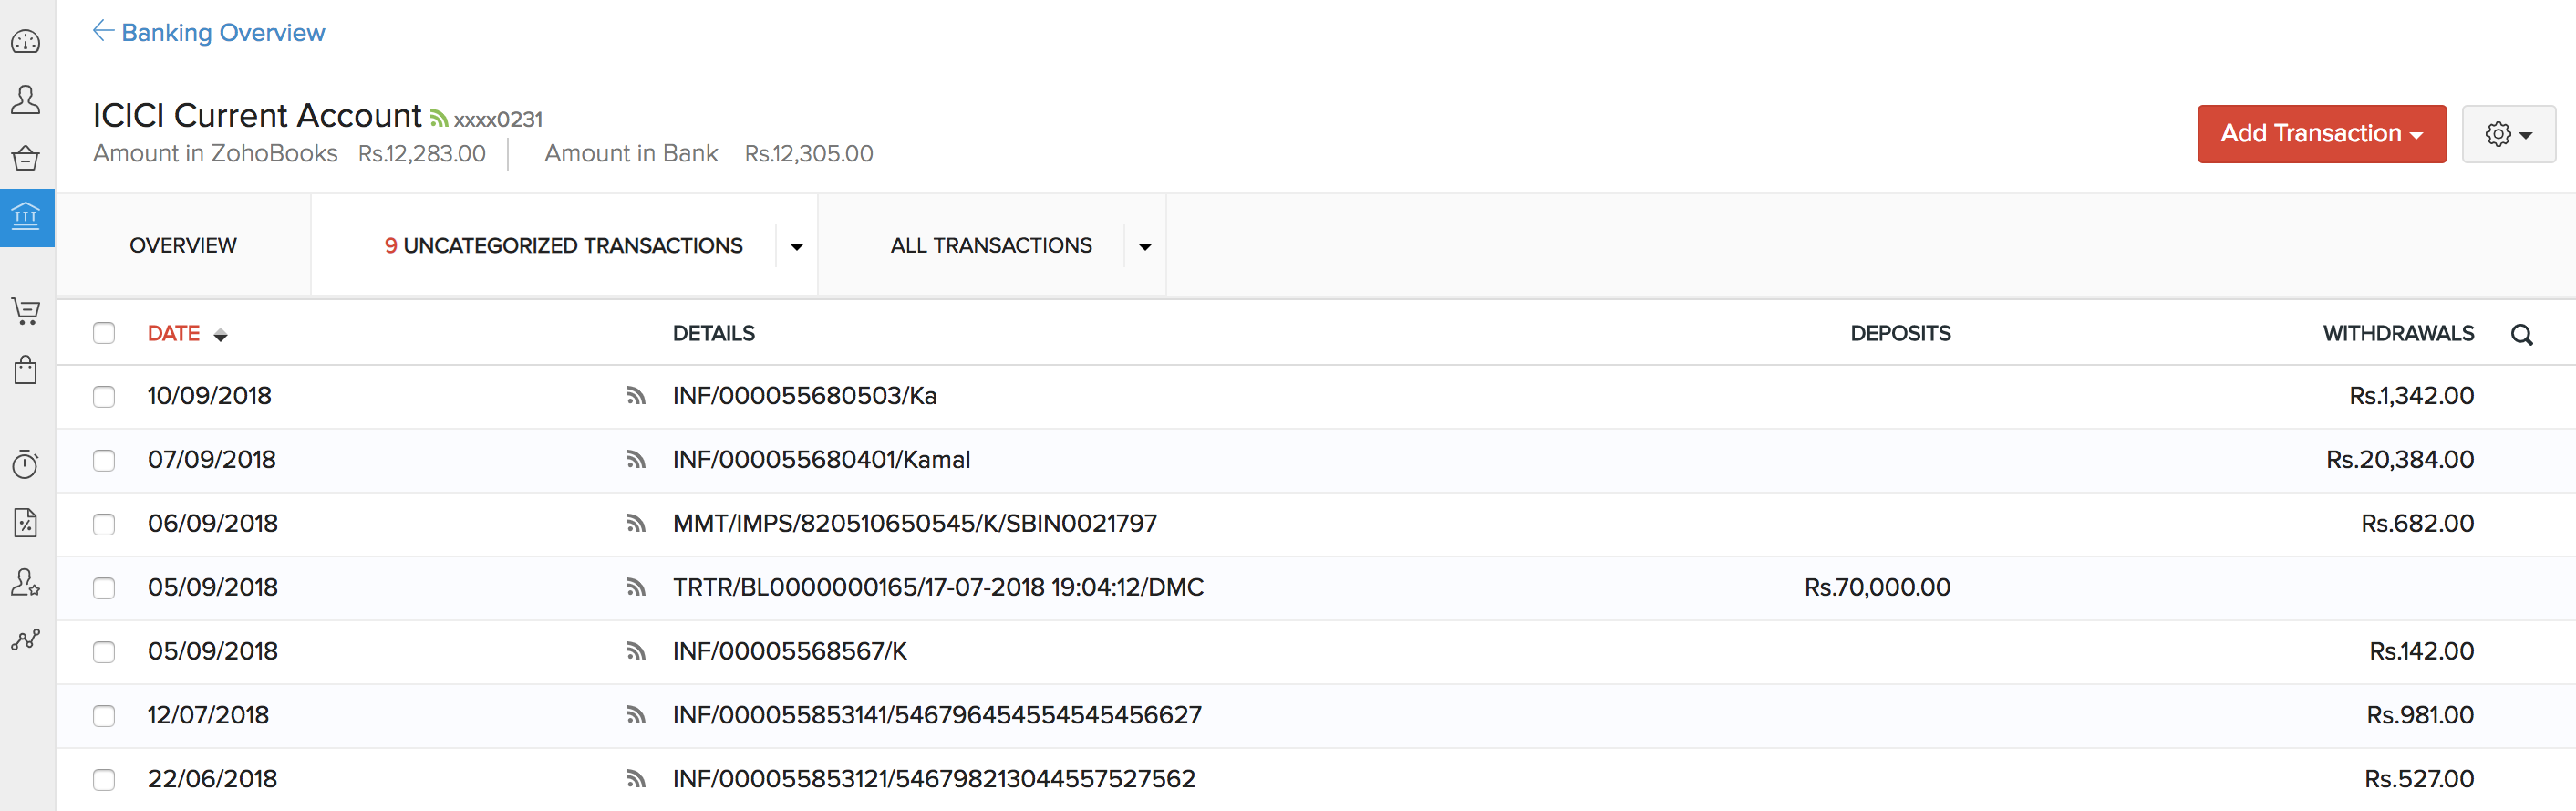The image size is (2576, 811).
Task: Click the date 10/09/2018
Action: (210, 396)
